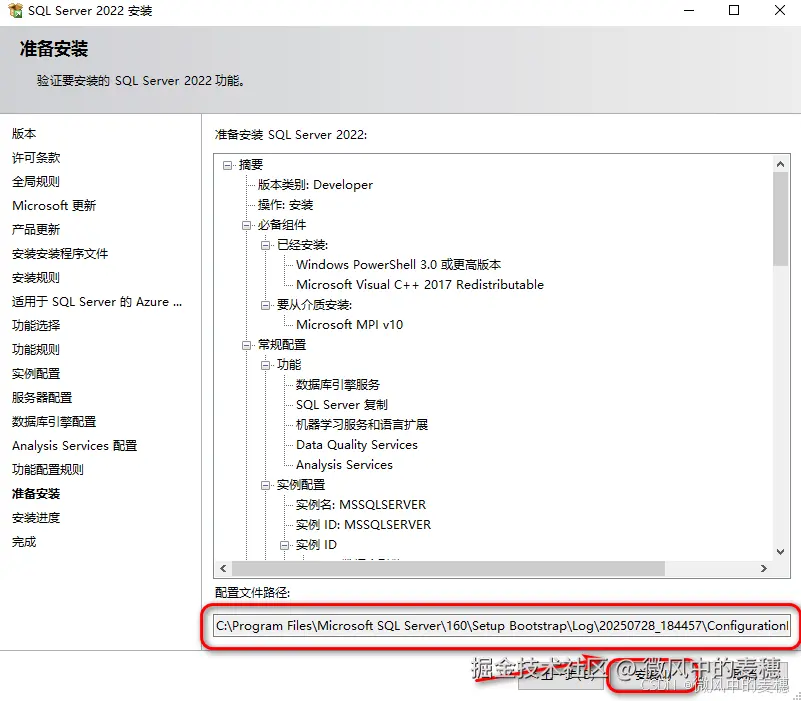Image resolution: width=801 pixels, height=701 pixels.
Task: Collapse the 功能 node
Action: [x=265, y=365]
